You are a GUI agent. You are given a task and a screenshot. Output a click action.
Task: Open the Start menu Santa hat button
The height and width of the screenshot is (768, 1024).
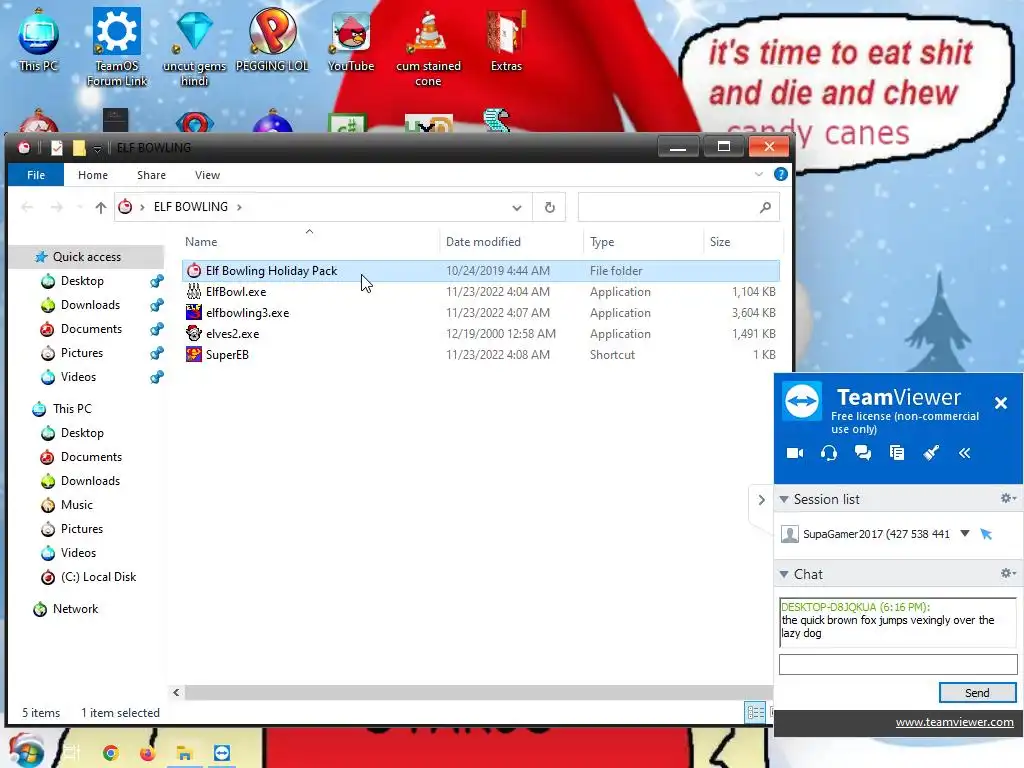point(26,751)
